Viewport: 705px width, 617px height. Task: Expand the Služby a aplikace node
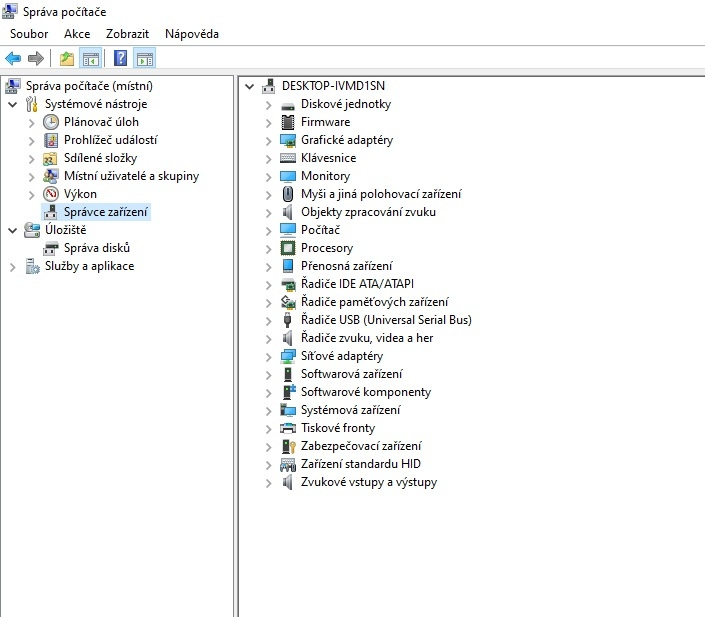(x=12, y=266)
